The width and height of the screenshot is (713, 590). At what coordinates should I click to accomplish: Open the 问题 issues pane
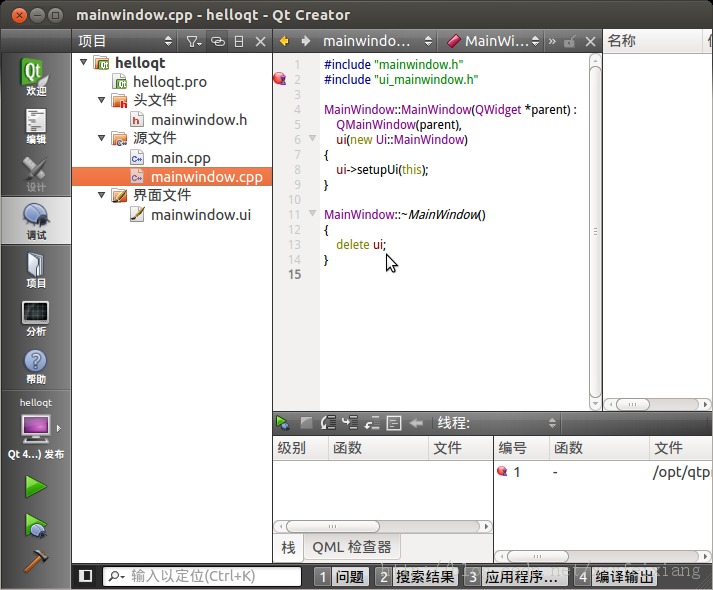pyautogui.click(x=340, y=576)
